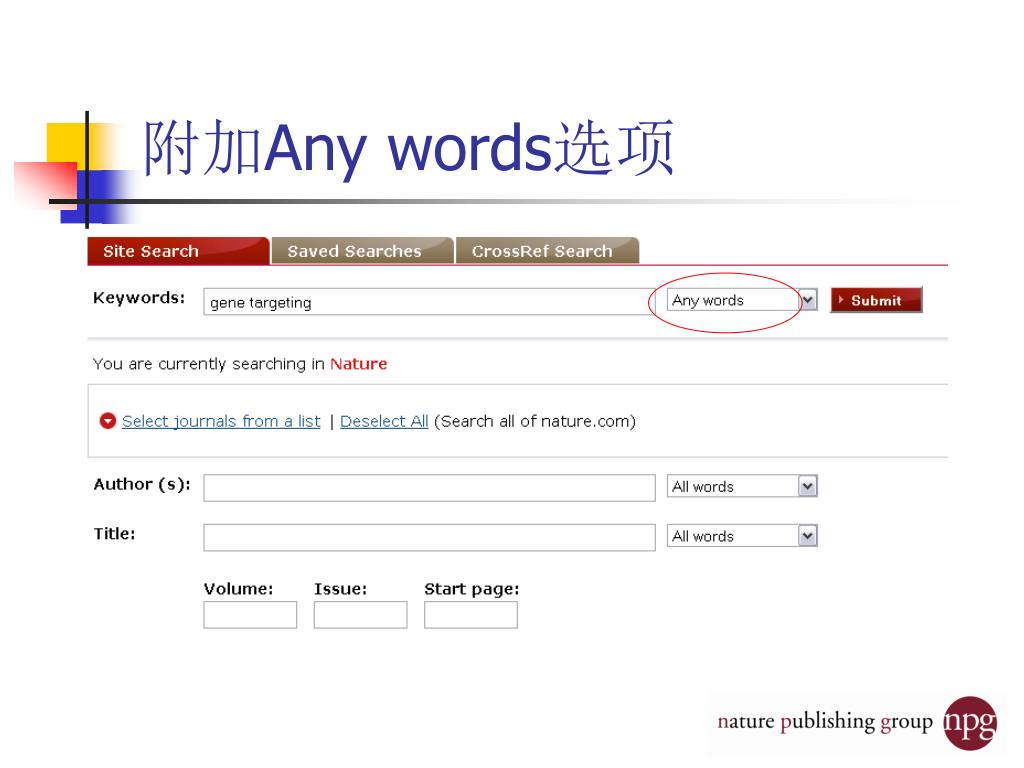
Task: Open the Keywords 'Any words' dropdown
Action: (x=742, y=300)
